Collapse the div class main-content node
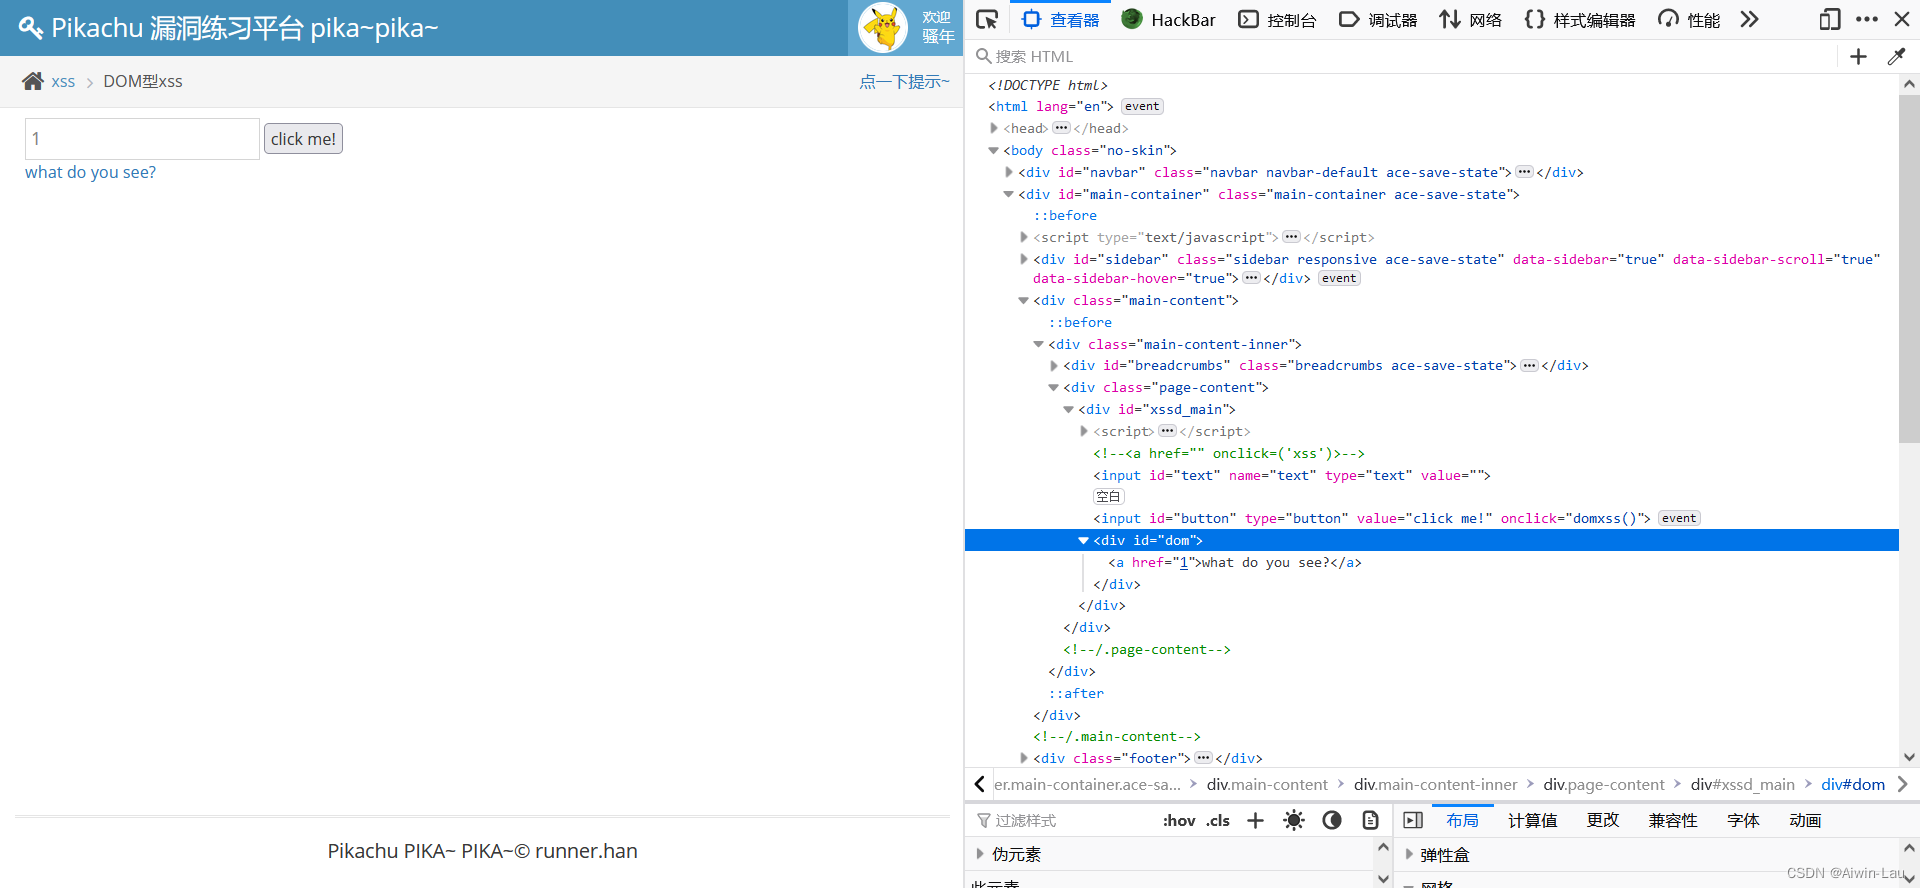This screenshot has width=1920, height=888. pyautogui.click(x=1023, y=300)
